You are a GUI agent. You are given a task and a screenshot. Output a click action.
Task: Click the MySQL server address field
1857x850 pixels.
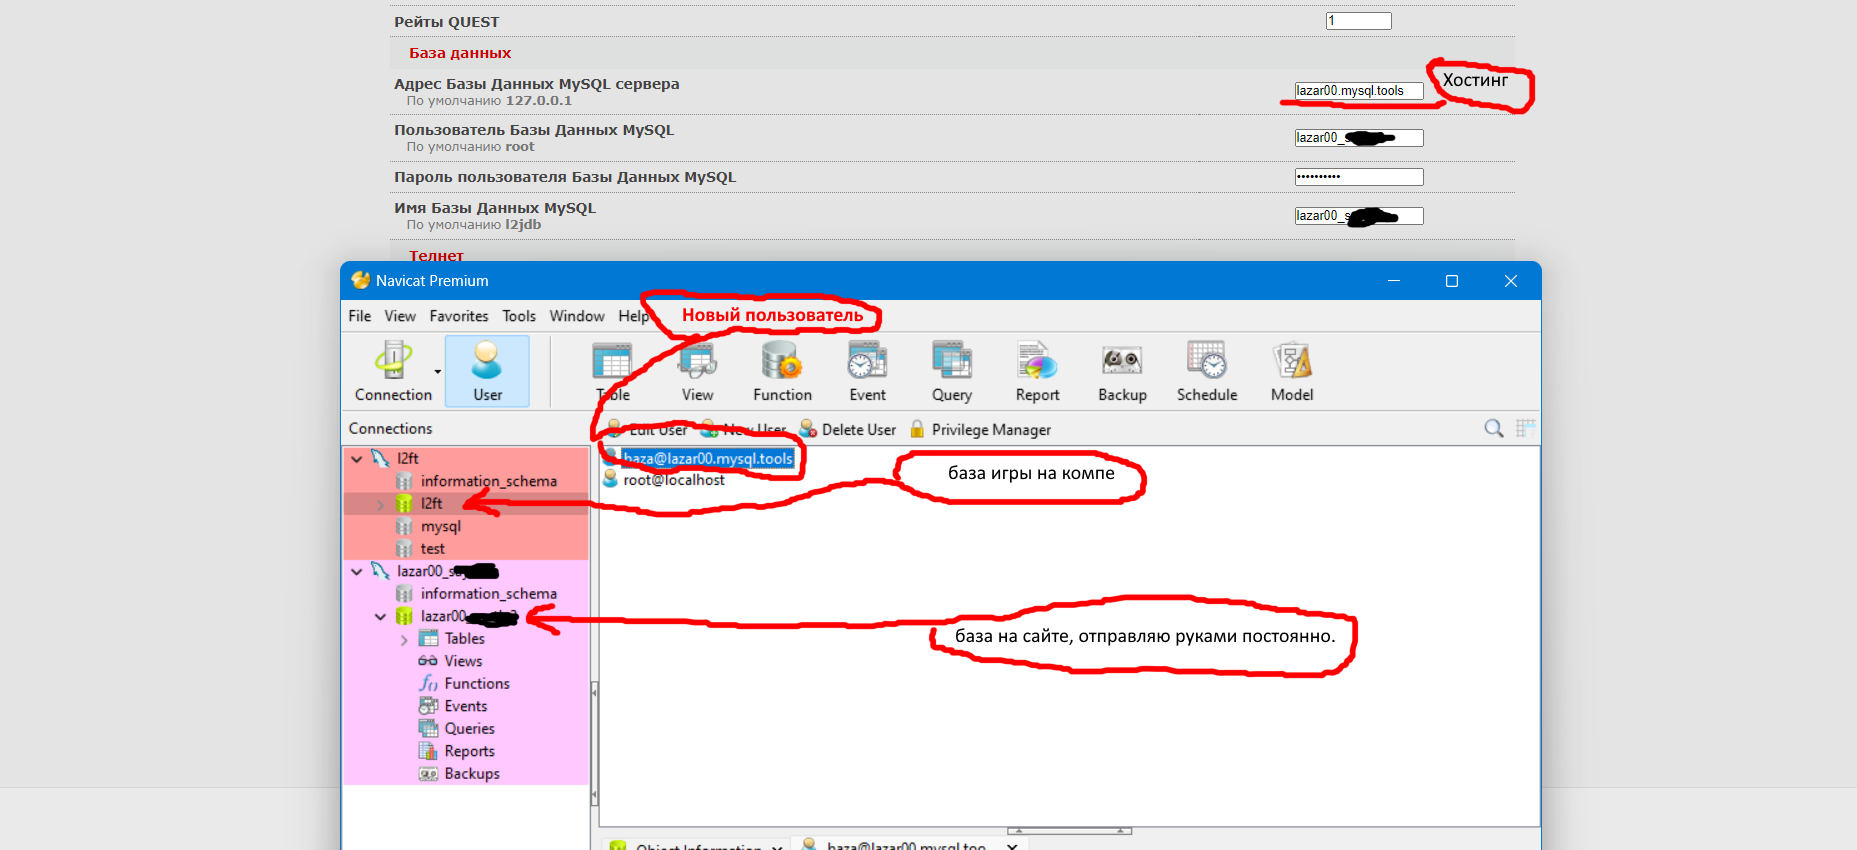(1358, 91)
